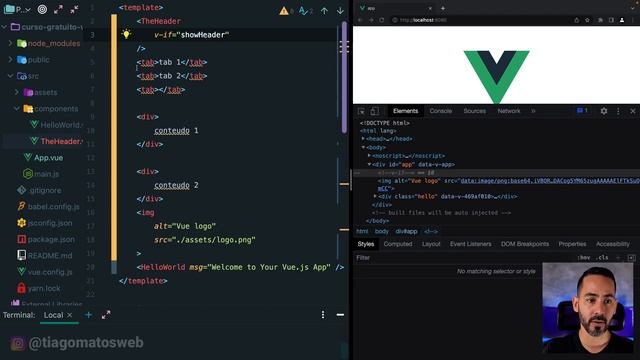Switch to the Network tab in DevTools
The width and height of the screenshot is (640, 360).
(x=509, y=111)
